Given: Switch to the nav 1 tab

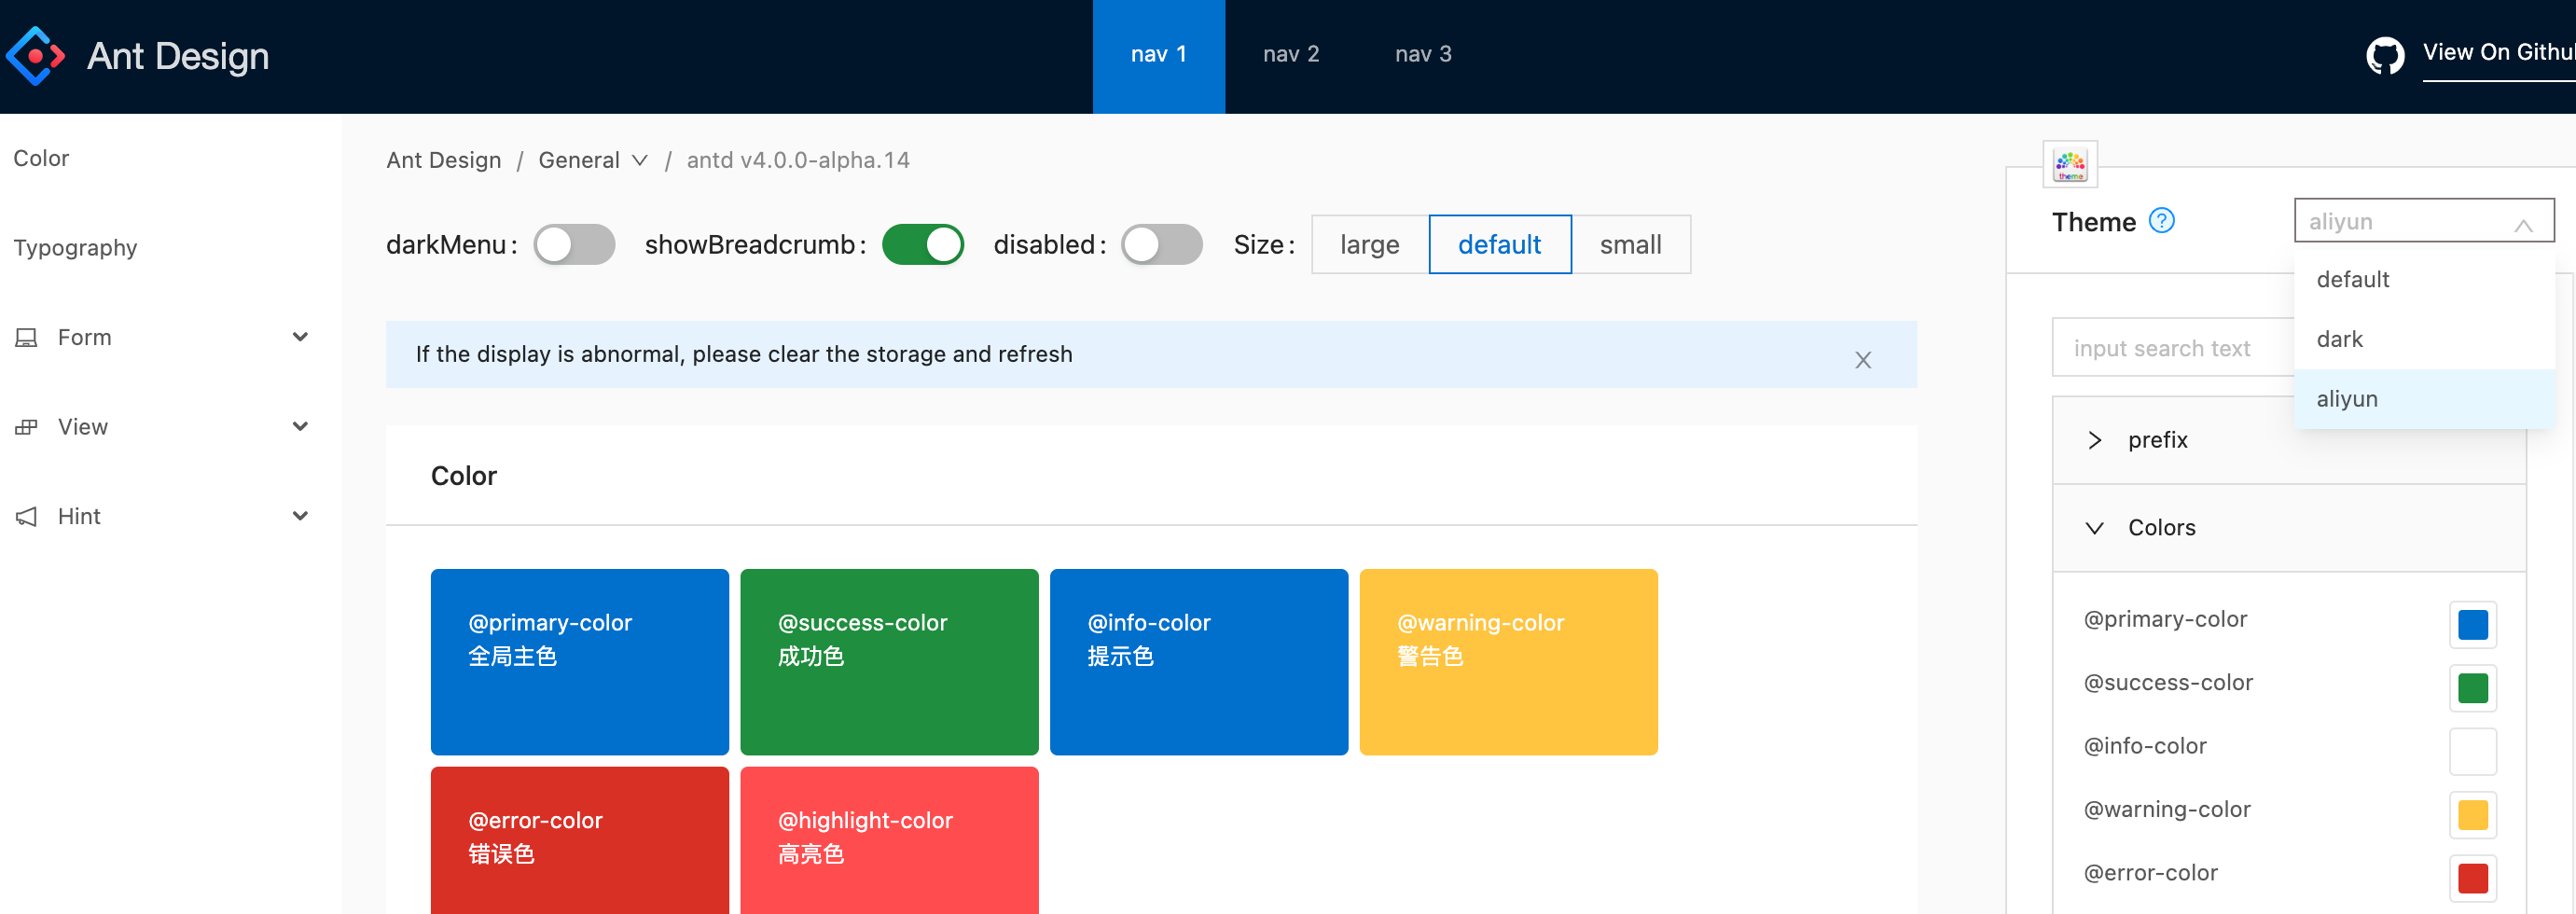Looking at the screenshot, I should tap(1158, 56).
